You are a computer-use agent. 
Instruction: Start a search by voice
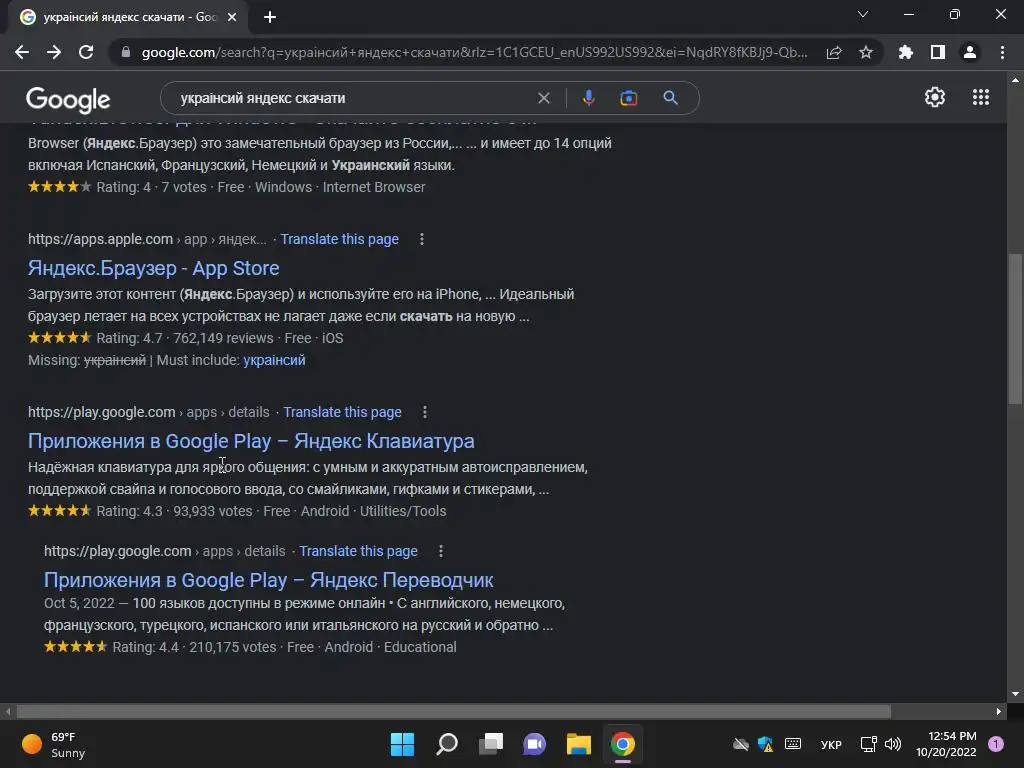coord(588,98)
